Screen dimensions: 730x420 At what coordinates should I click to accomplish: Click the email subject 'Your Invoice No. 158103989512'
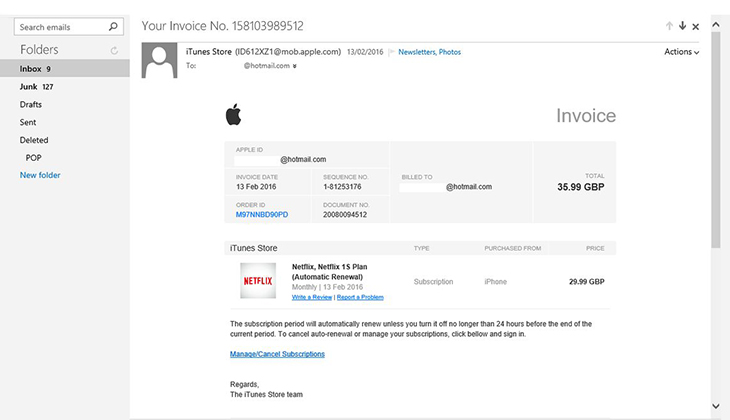[x=223, y=26]
